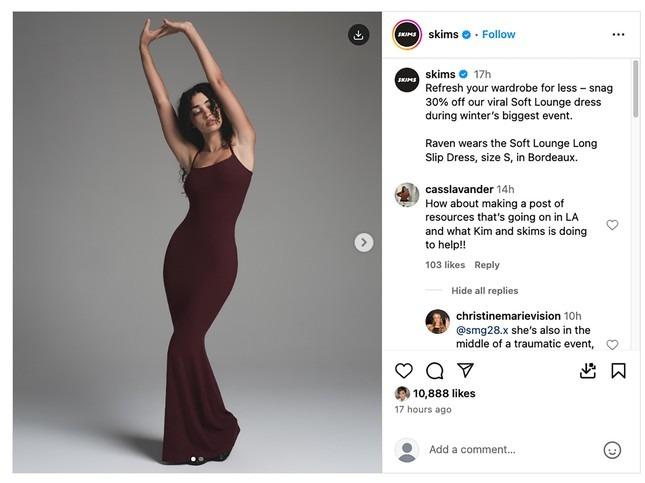The width and height of the screenshot is (645, 483).
Task: Reply to casslavander's comment
Action: tap(487, 265)
